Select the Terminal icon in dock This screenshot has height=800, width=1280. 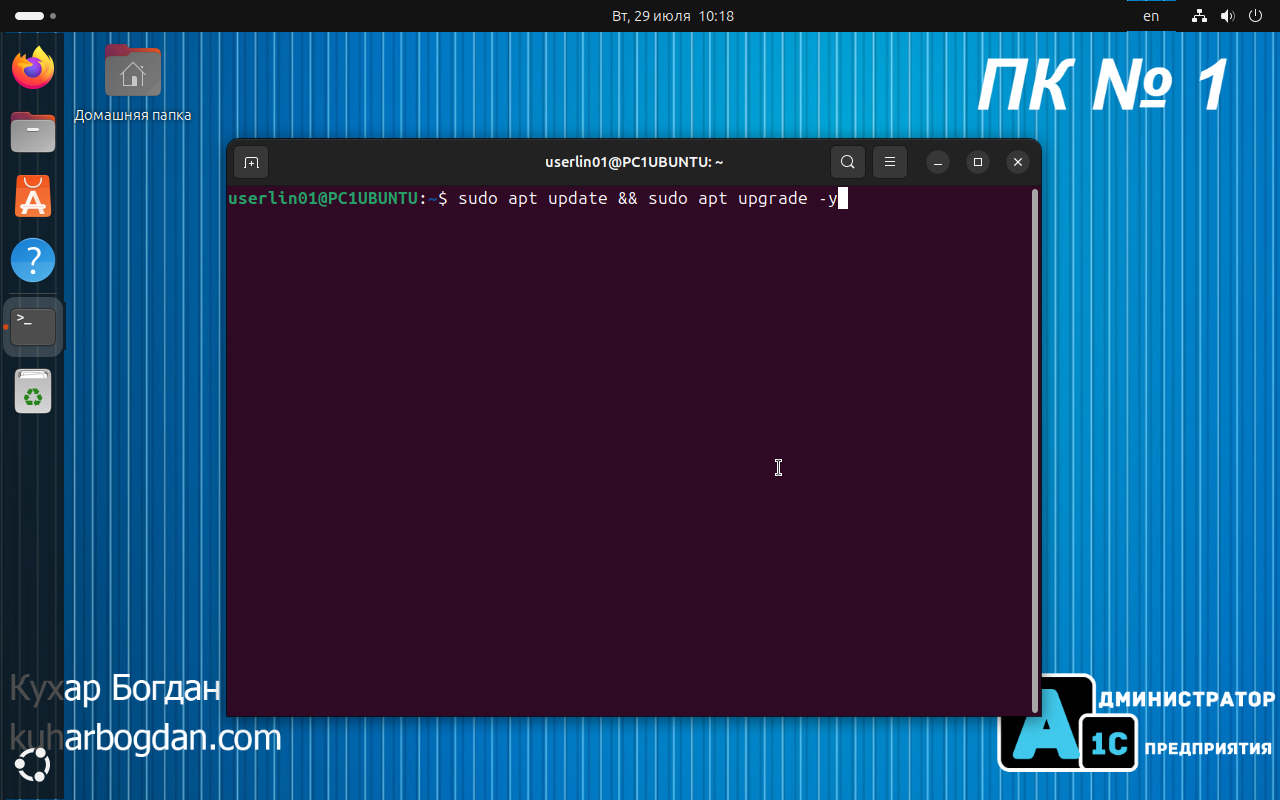pyautogui.click(x=33, y=326)
